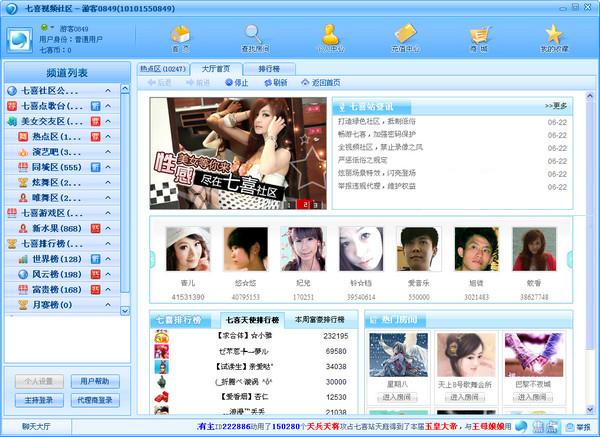The image size is (600, 437).
Task: Toggle the 唯舞区 channel chevron
Action: pos(108,198)
